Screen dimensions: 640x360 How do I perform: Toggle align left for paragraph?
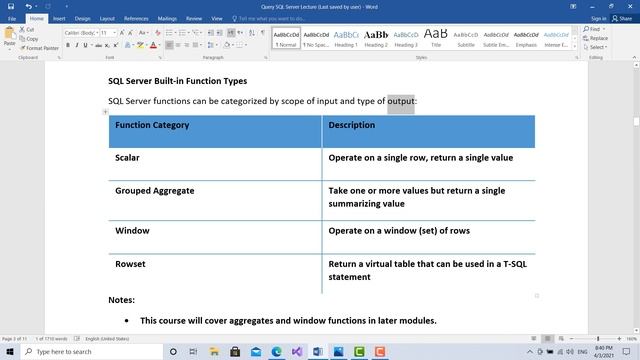169,45
